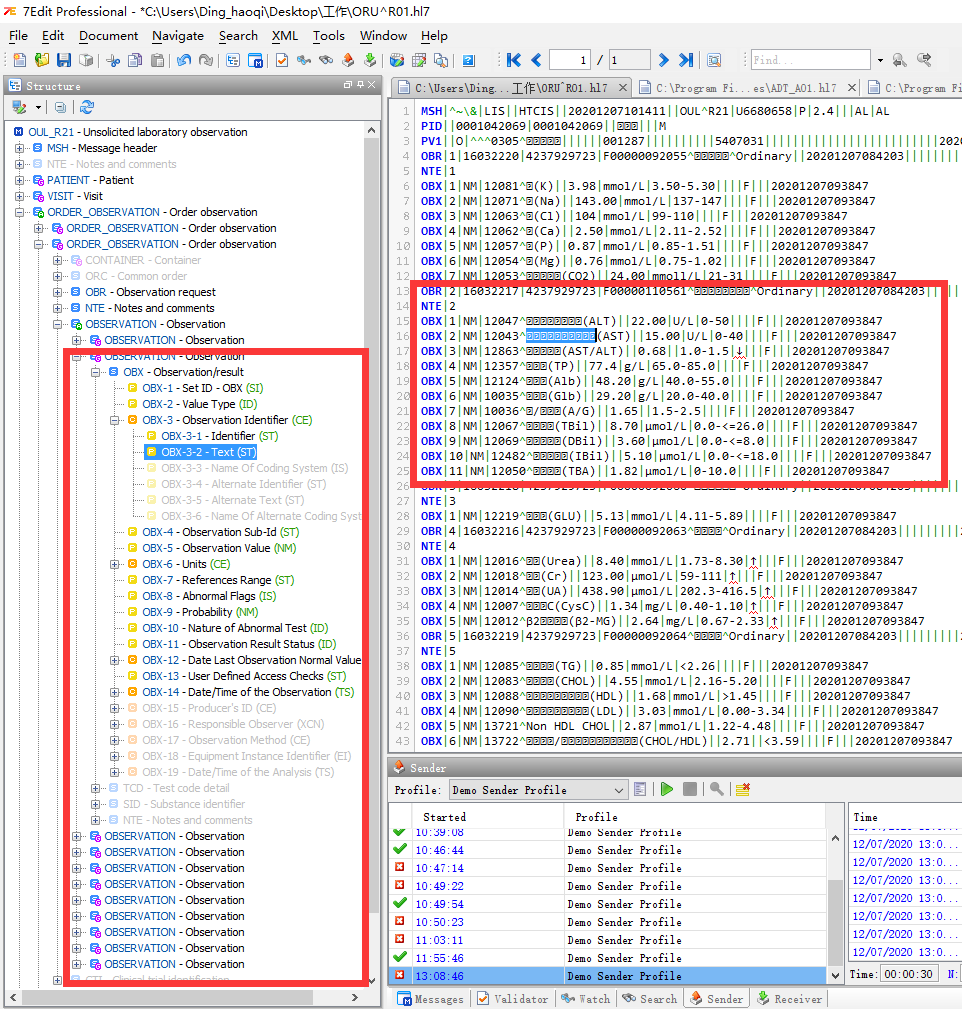Click the Redo icon in the toolbar
The image size is (962, 1009).
click(x=205, y=62)
